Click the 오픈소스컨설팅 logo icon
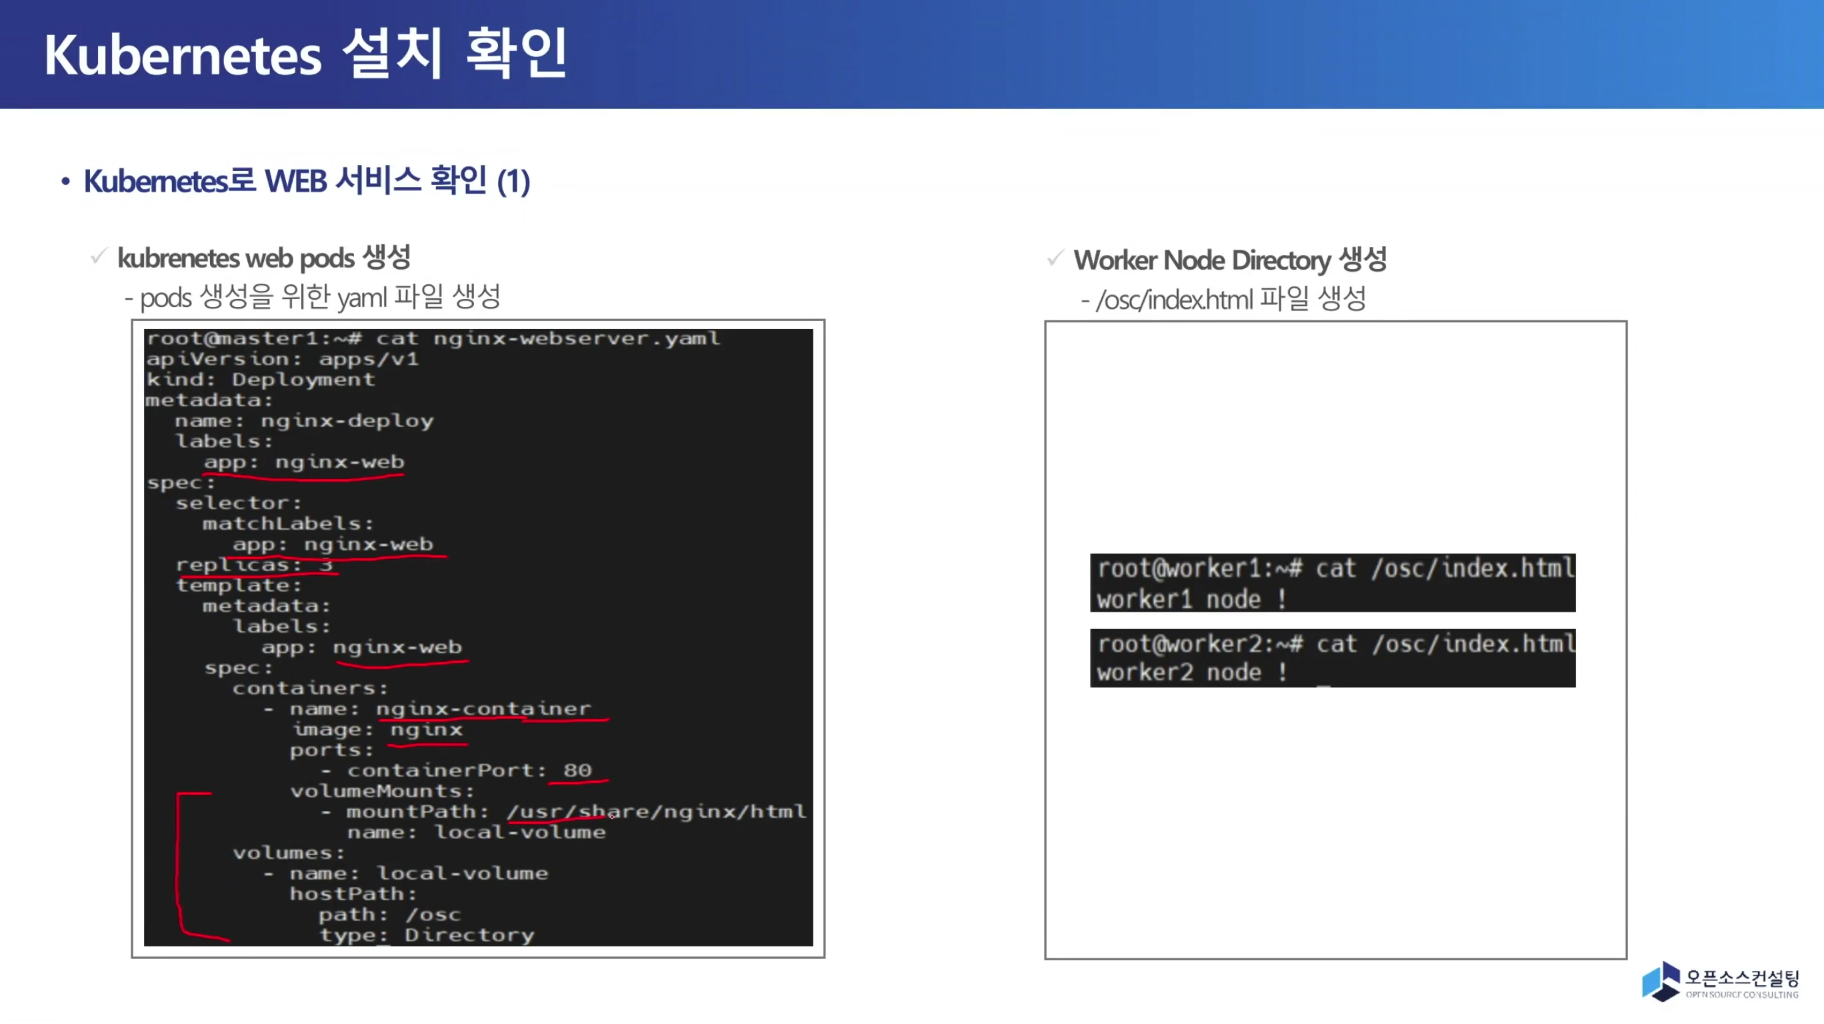1824x1024 pixels. [x=1661, y=981]
